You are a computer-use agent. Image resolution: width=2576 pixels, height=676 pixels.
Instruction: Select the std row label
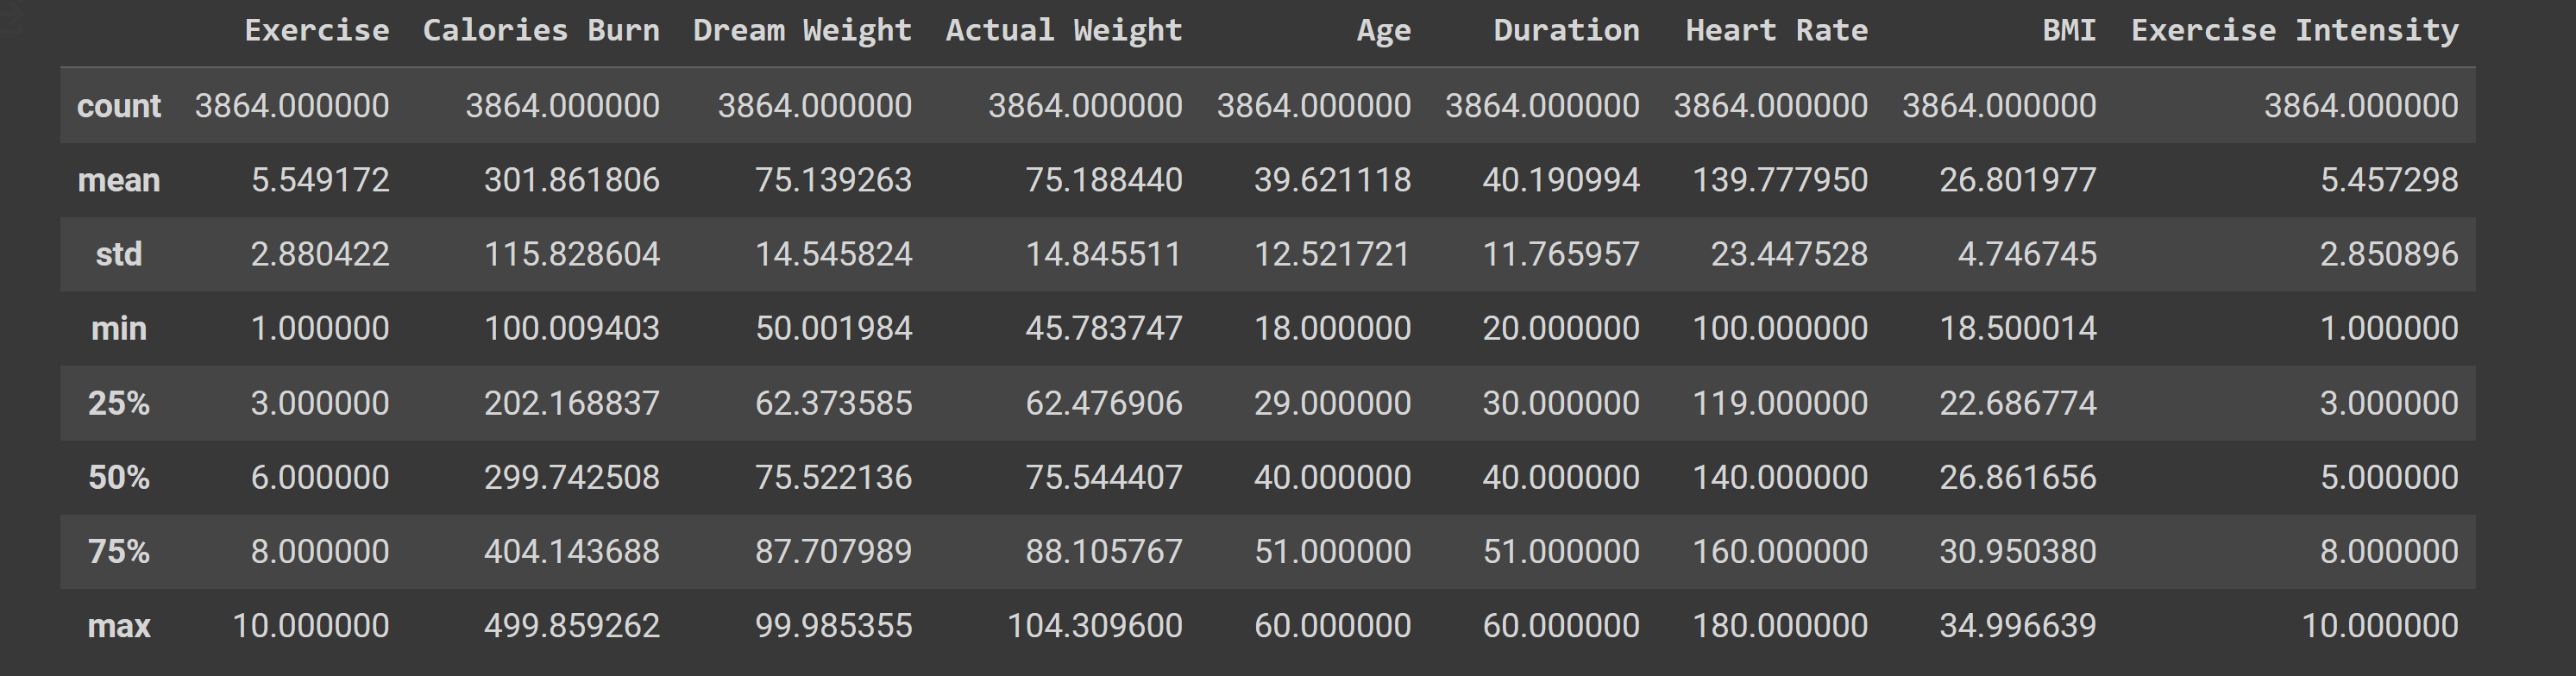point(119,254)
